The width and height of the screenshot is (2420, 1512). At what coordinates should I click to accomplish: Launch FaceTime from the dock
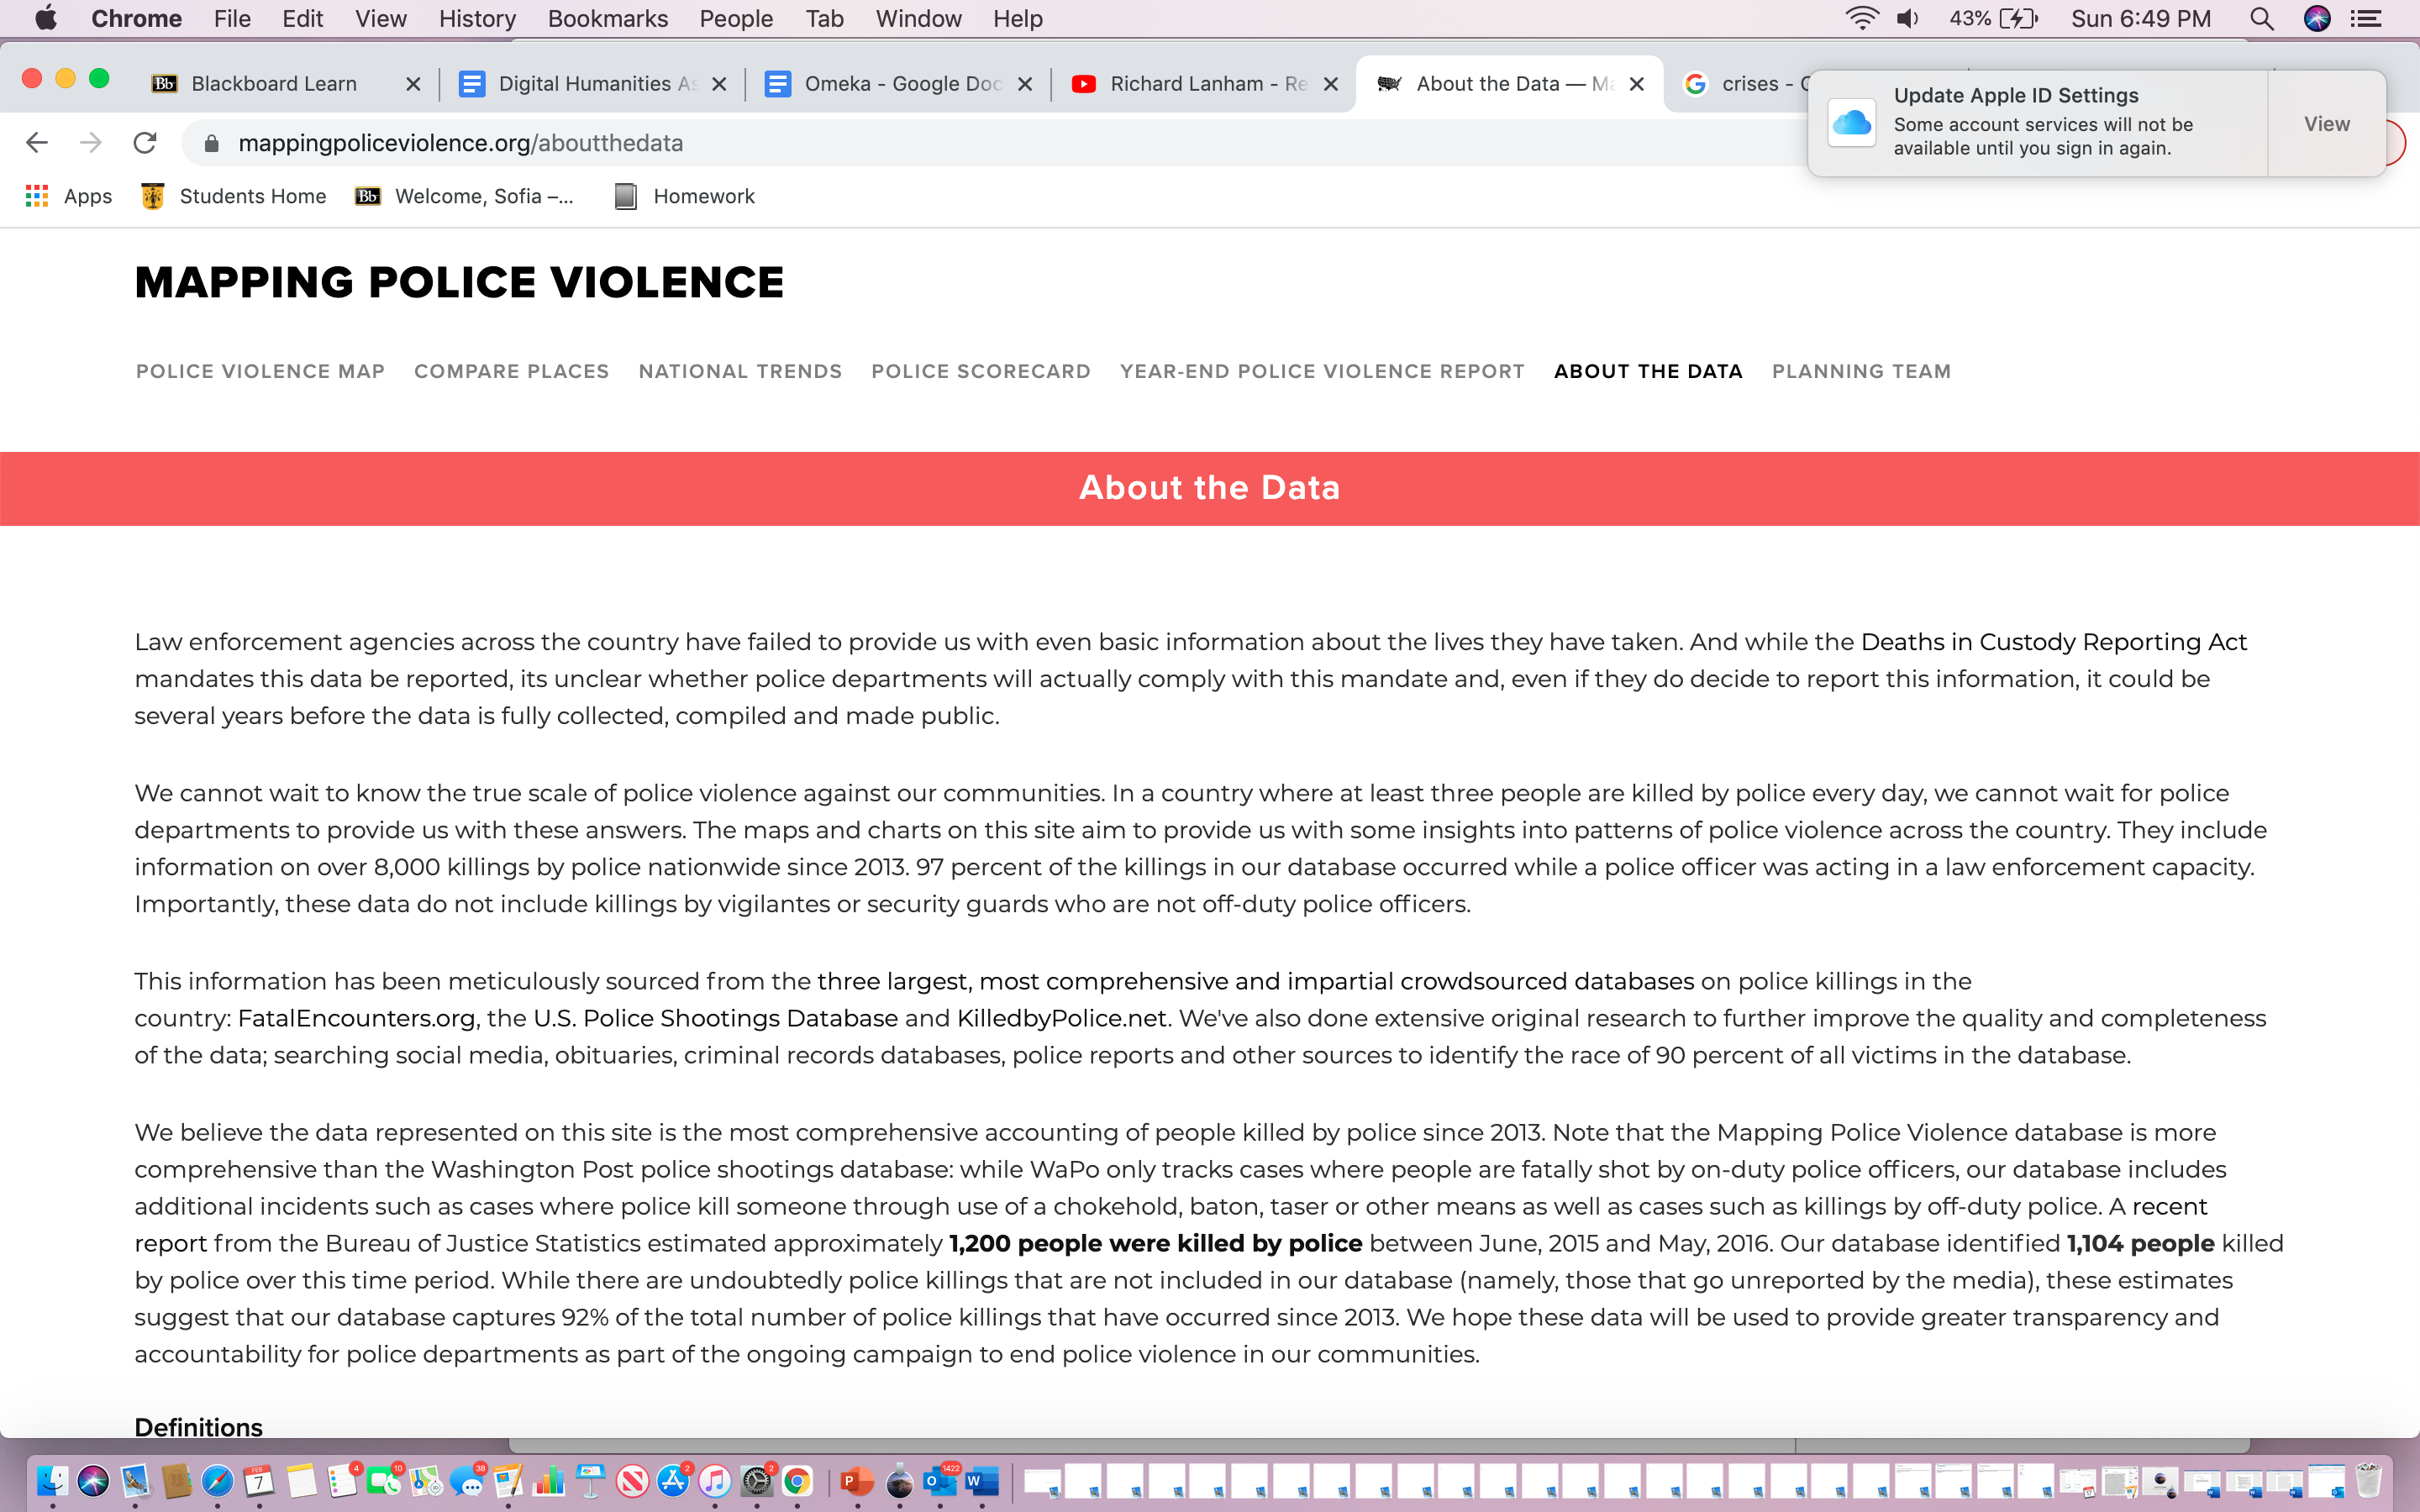pos(384,1481)
